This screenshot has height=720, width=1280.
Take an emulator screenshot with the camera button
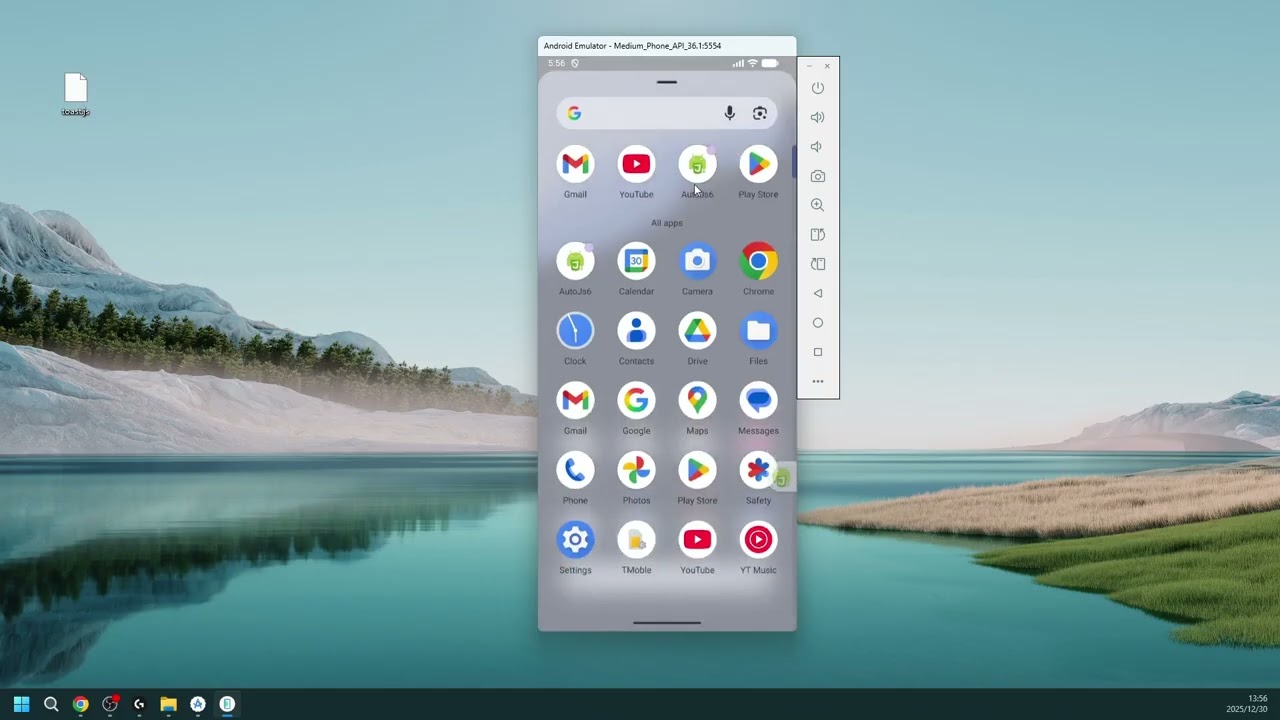pos(817,176)
